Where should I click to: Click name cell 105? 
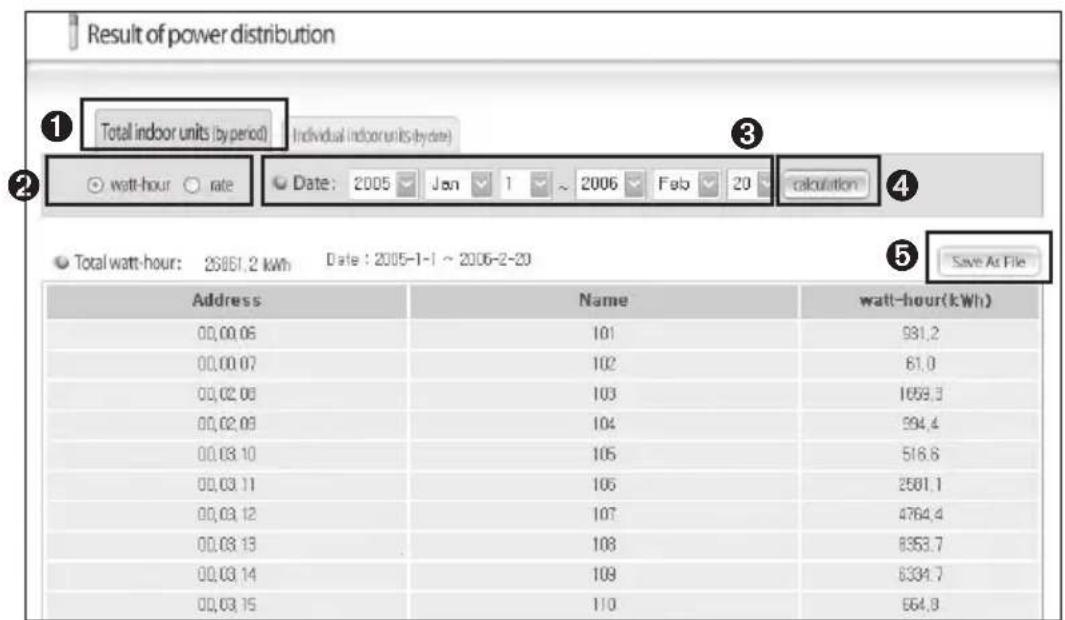click(x=604, y=454)
